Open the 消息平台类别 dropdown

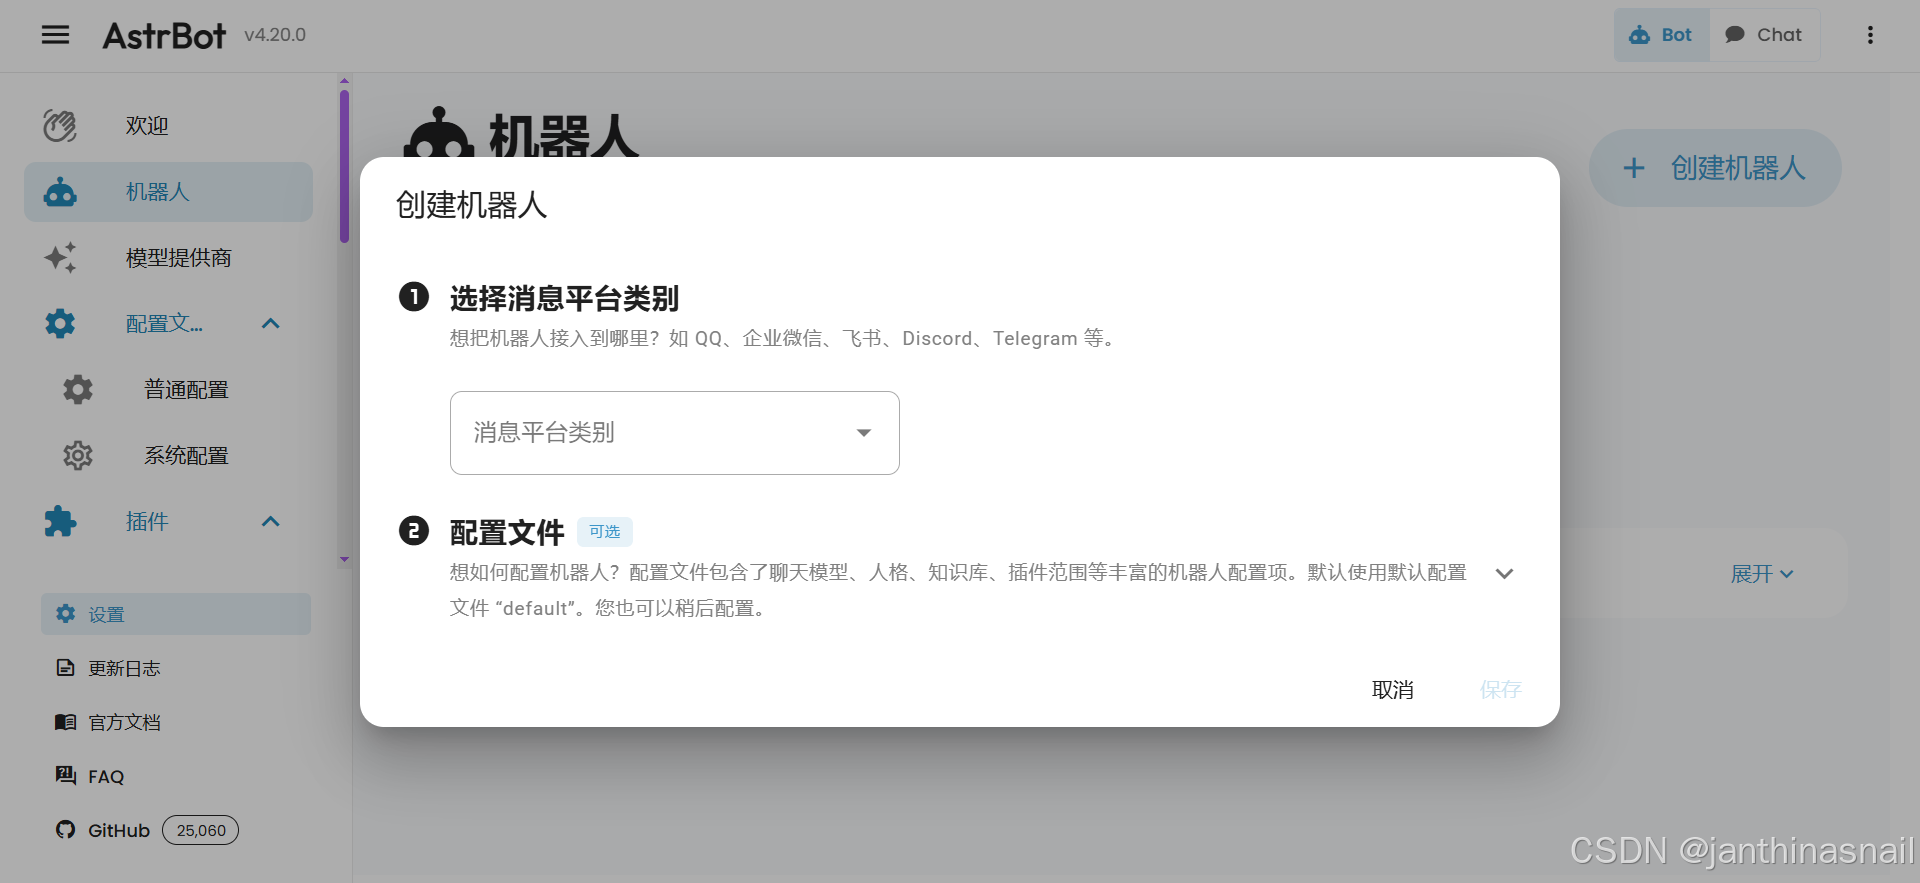pyautogui.click(x=675, y=433)
